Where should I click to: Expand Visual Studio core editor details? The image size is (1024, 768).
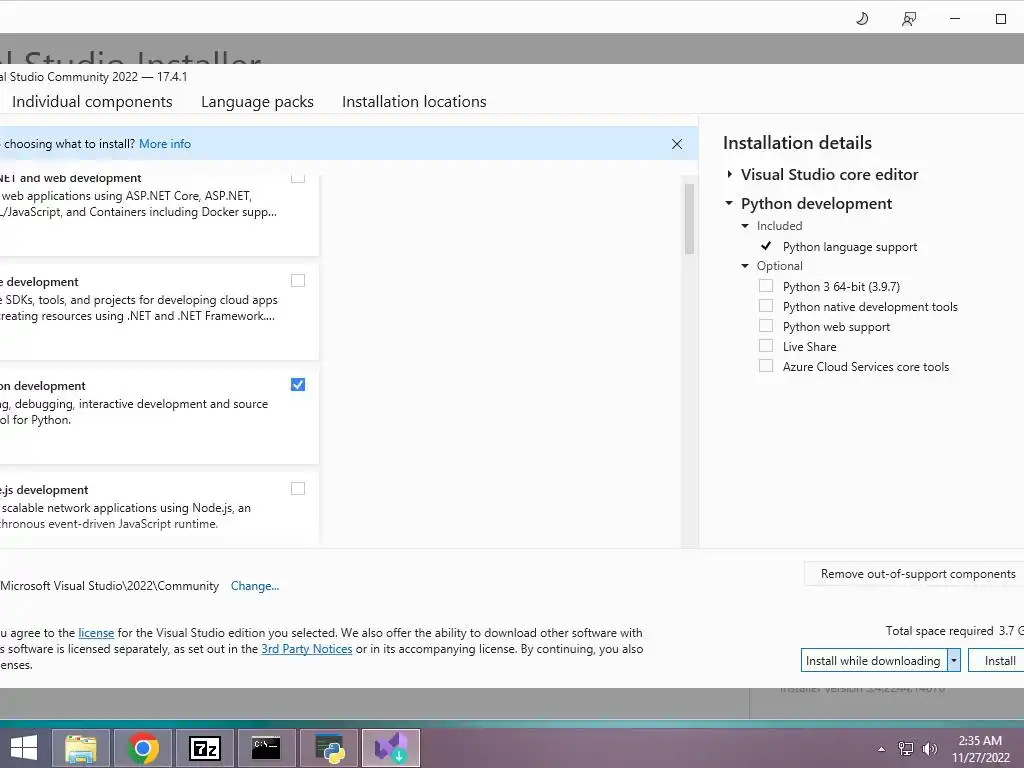coord(729,174)
